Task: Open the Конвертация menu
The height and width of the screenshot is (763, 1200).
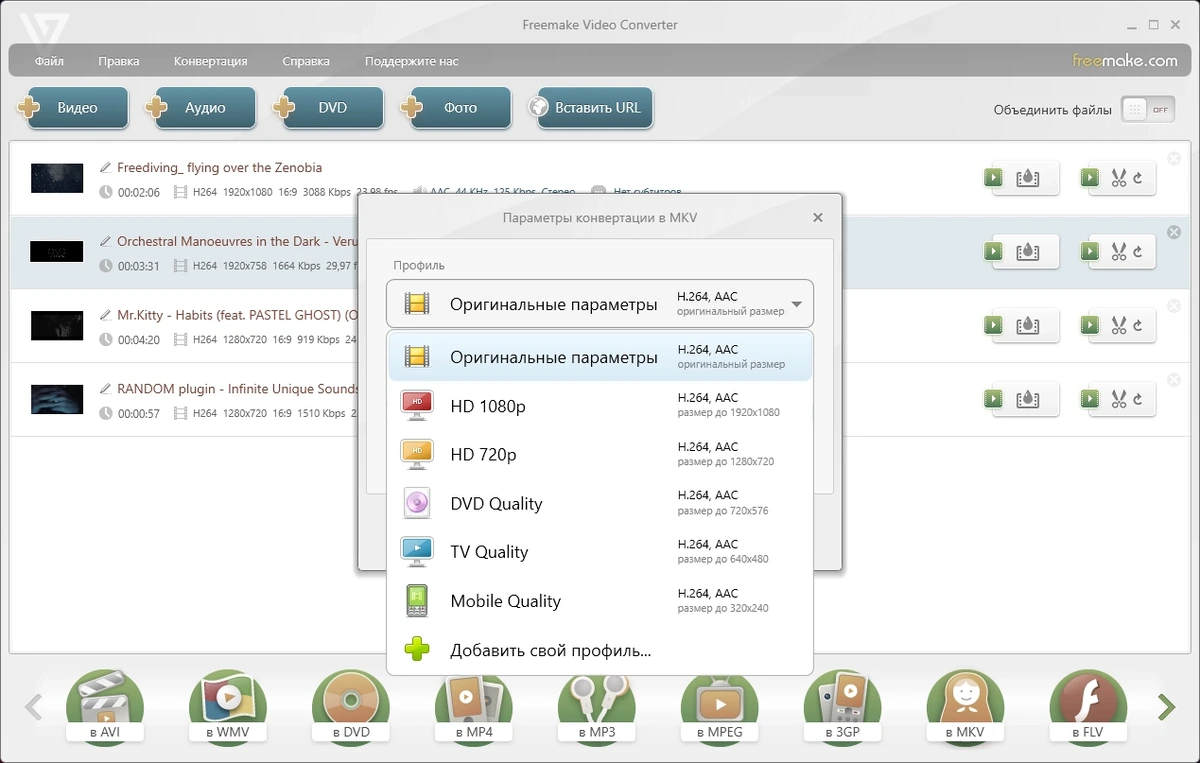Action: tap(210, 61)
